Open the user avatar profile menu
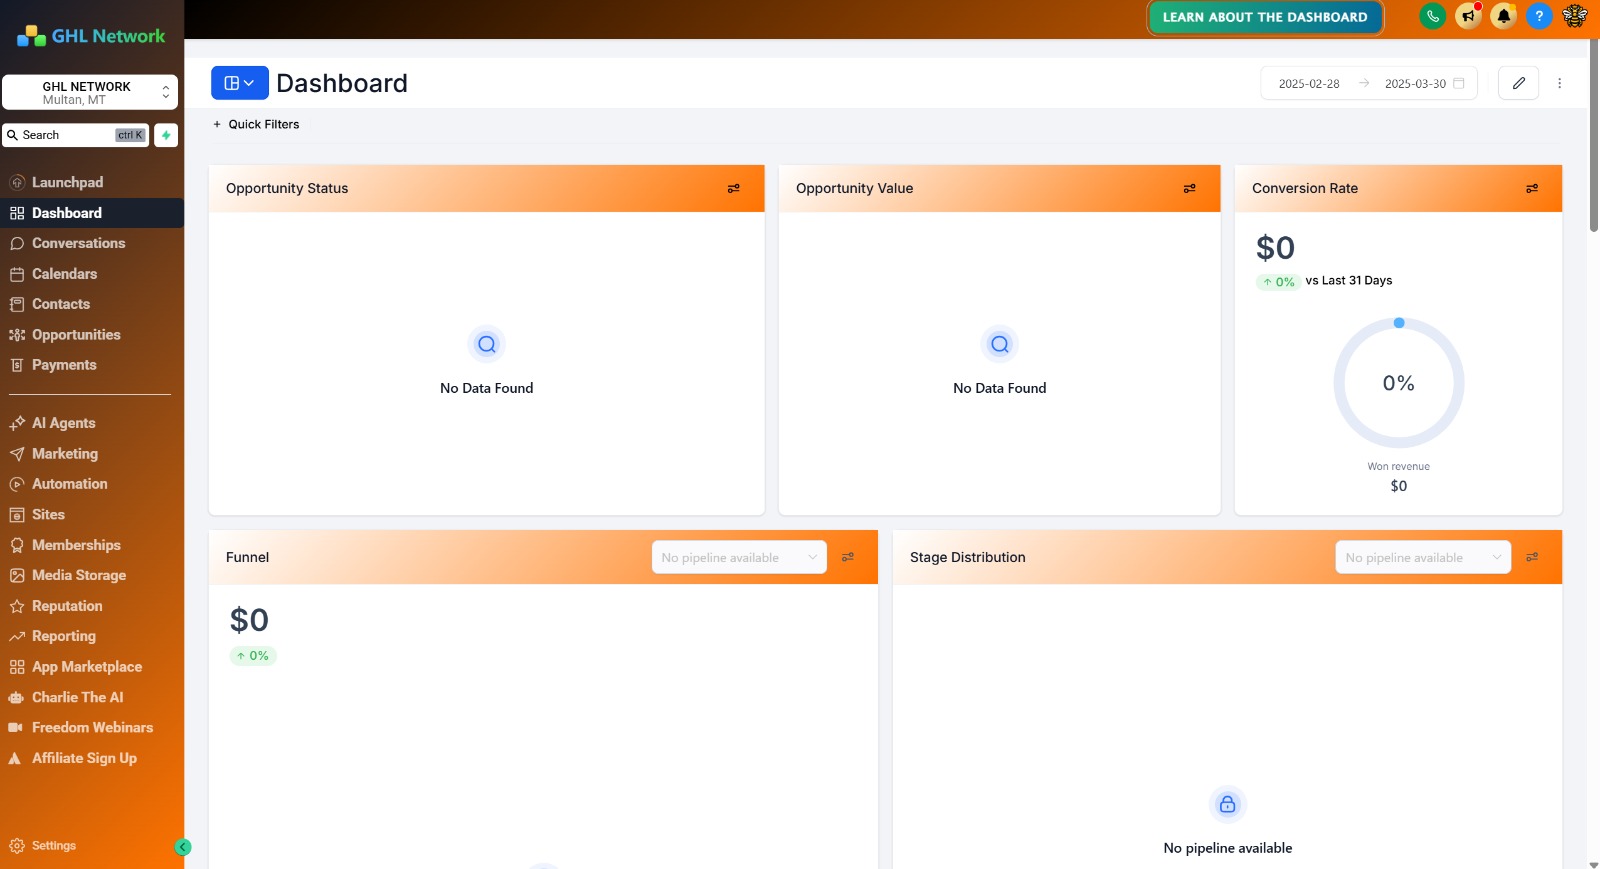Image resolution: width=1600 pixels, height=869 pixels. (x=1575, y=16)
